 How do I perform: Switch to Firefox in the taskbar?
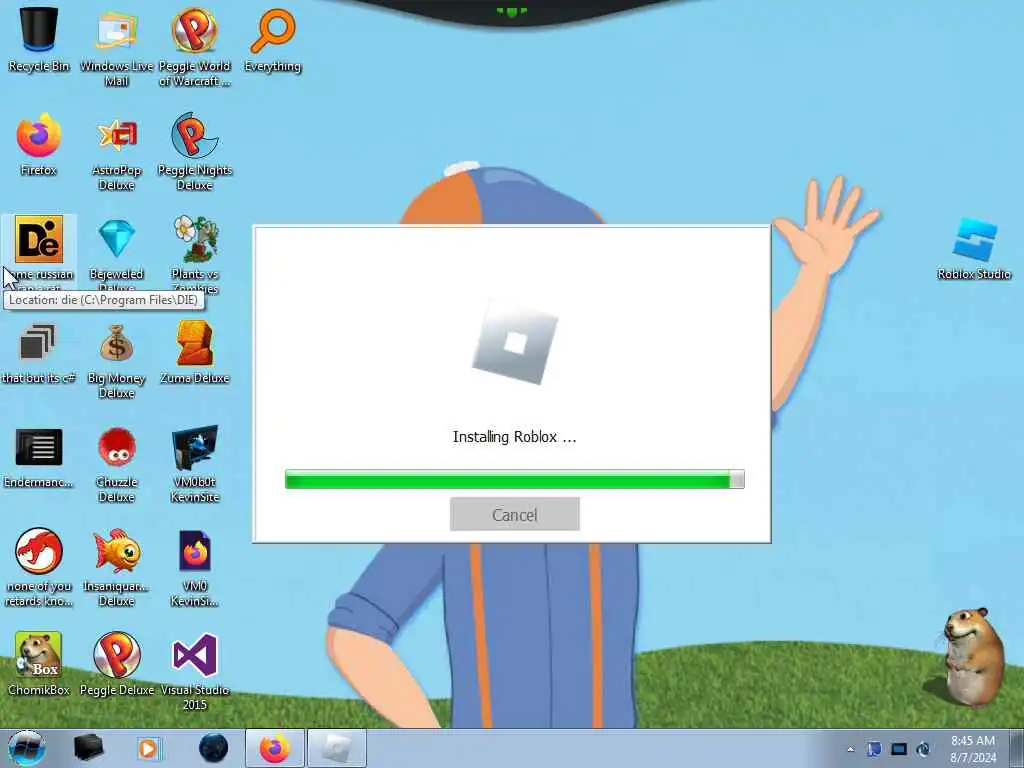click(x=274, y=748)
